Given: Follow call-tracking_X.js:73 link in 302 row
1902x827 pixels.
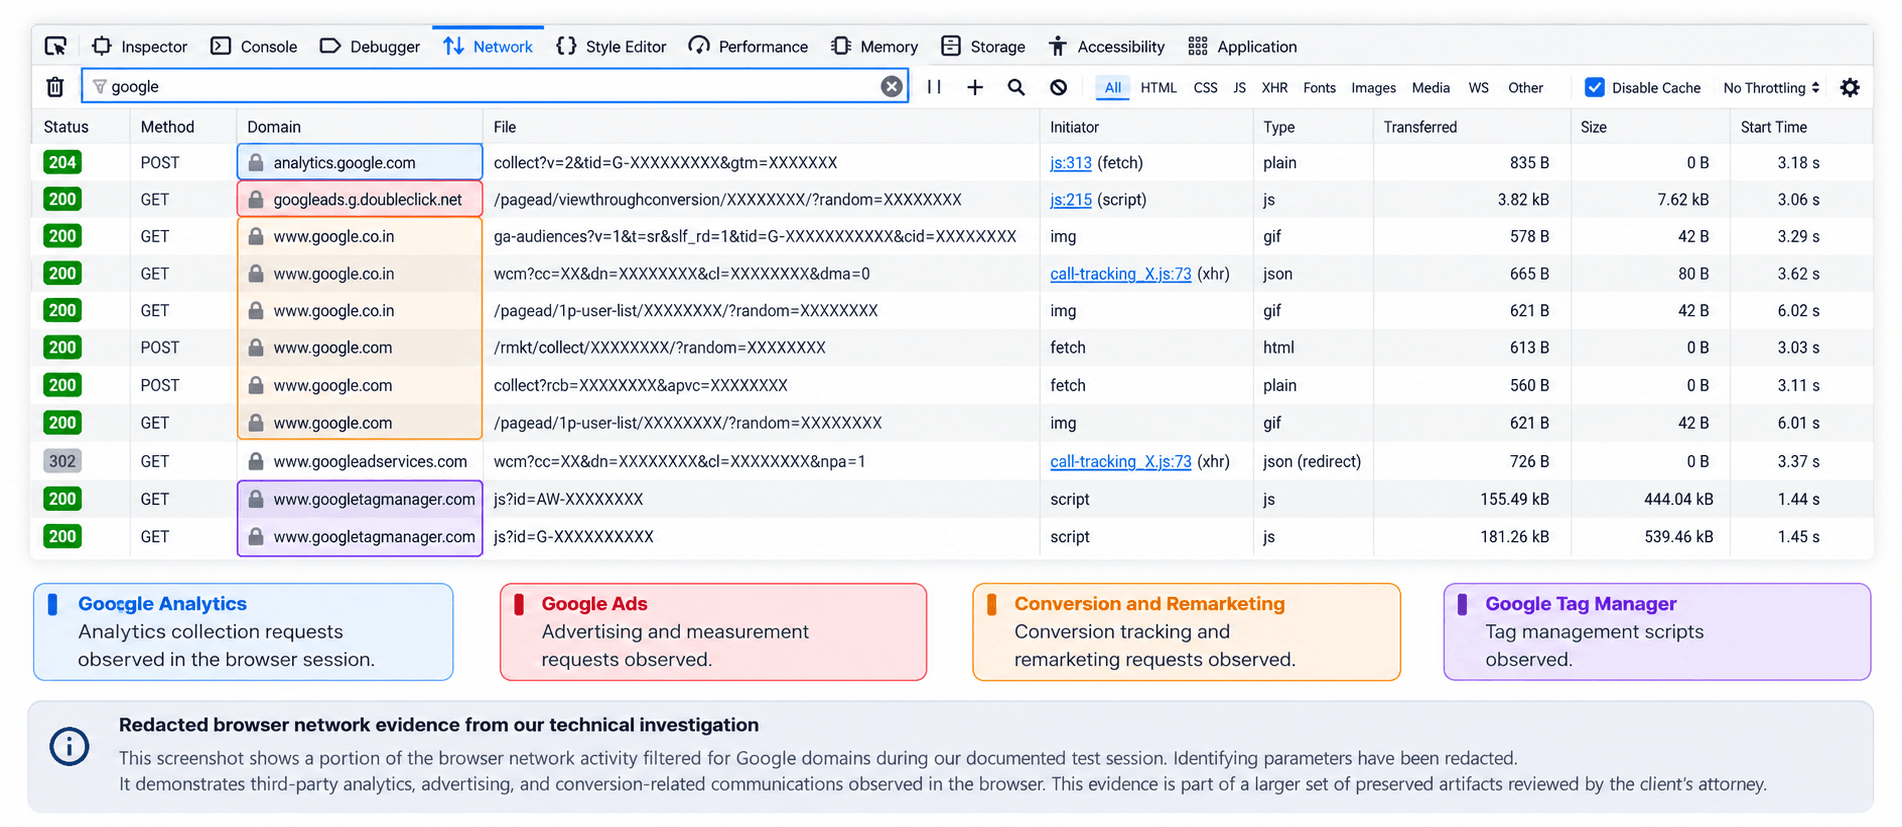Looking at the screenshot, I should click(x=1120, y=461).
